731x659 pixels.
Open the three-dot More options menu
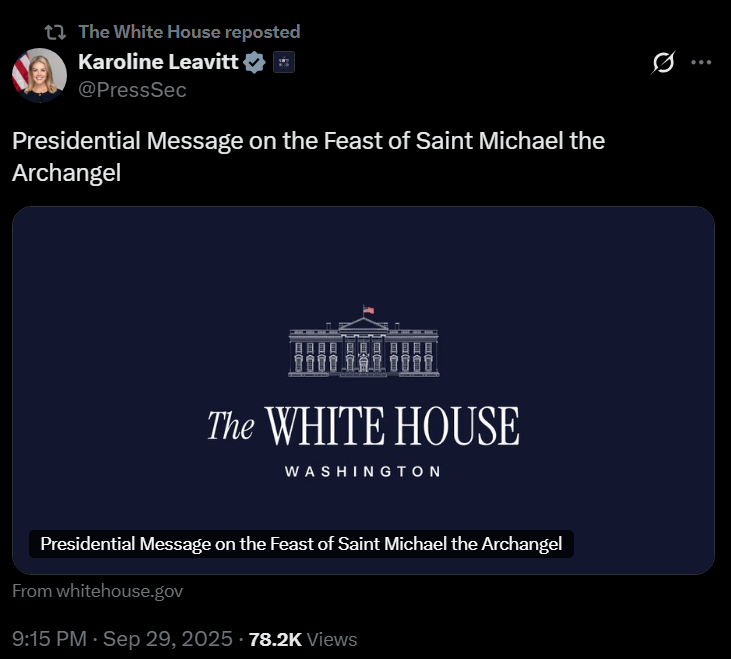click(x=702, y=63)
